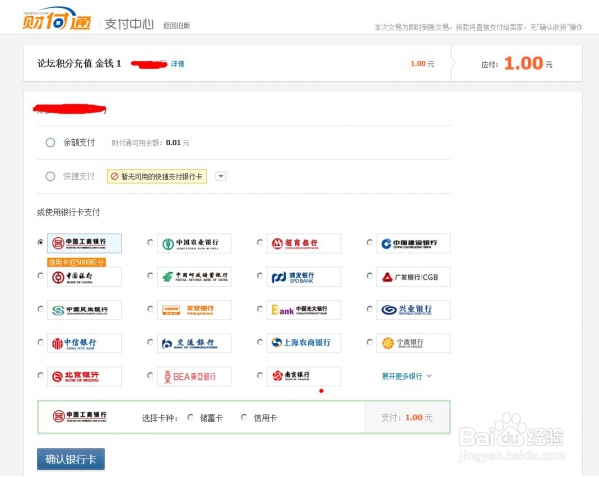Click the 选择卡种 label
599x477 pixels.
160,418
